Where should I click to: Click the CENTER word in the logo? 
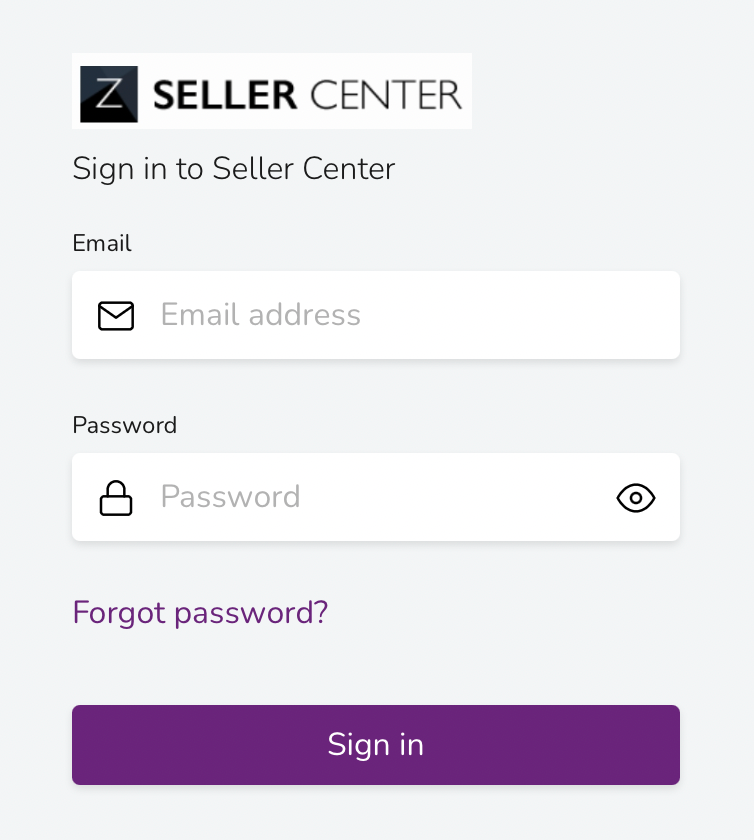(x=386, y=95)
